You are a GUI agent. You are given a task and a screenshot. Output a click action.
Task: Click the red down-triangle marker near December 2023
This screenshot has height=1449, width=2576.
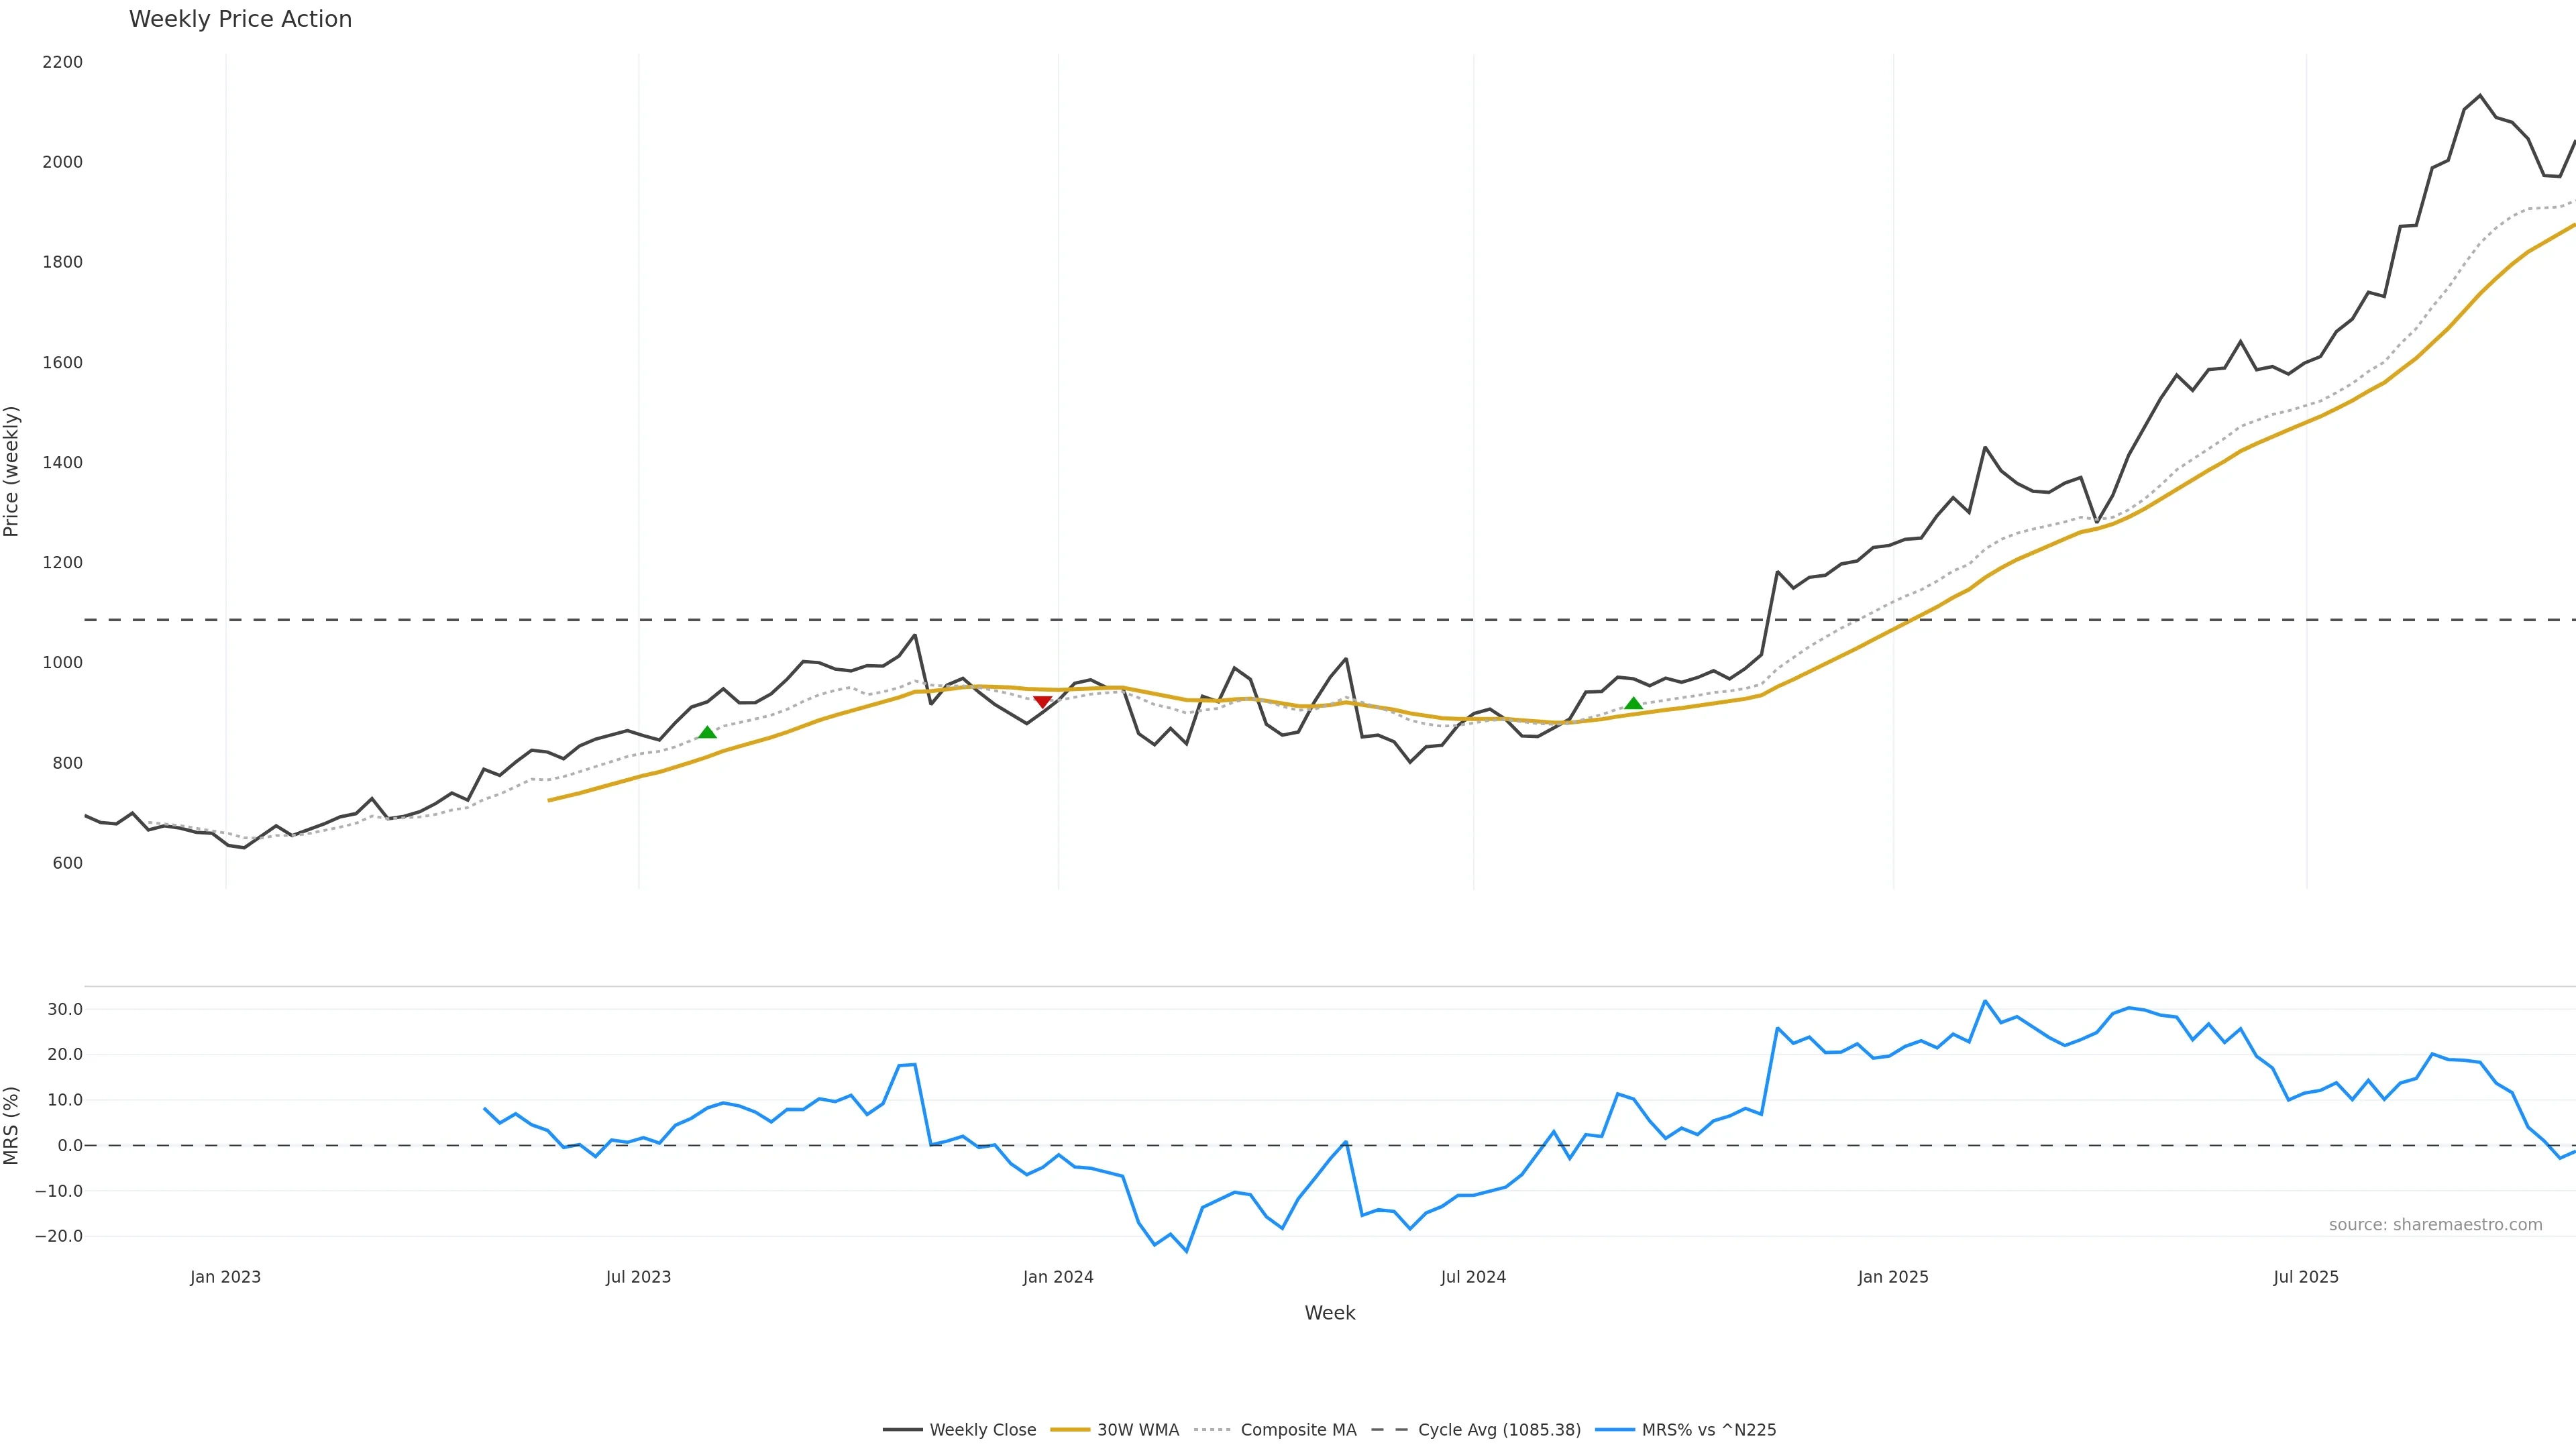[1042, 702]
